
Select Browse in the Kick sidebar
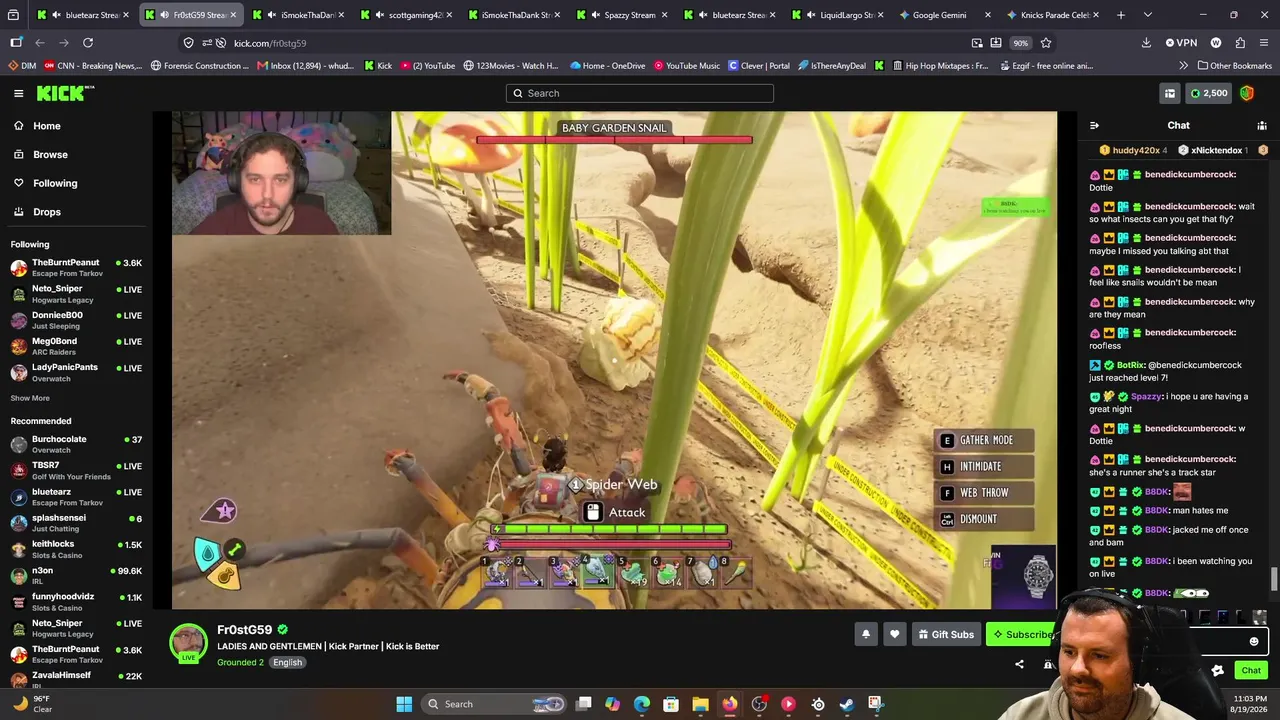[x=50, y=155]
